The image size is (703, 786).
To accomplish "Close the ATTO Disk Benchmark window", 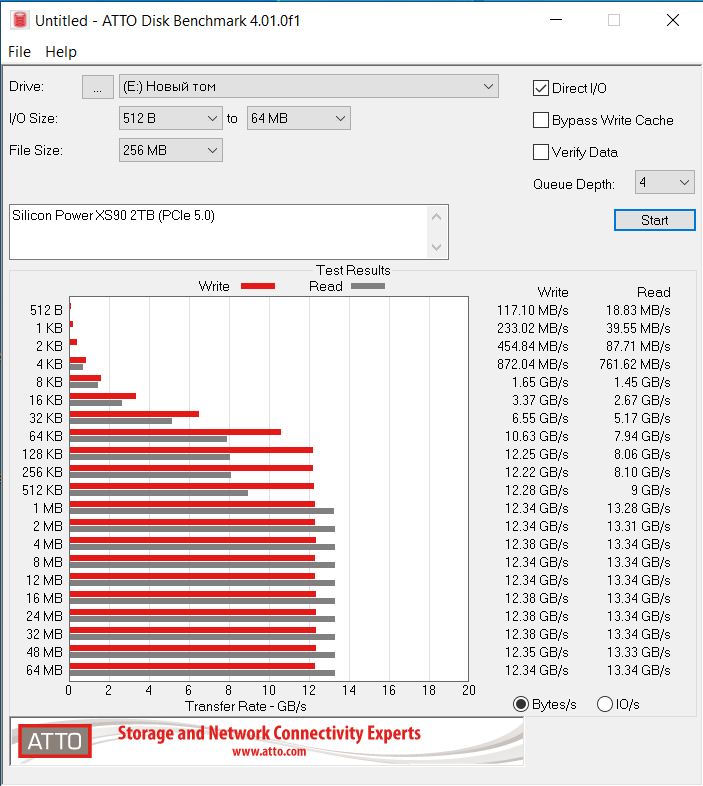I will coord(673,20).
